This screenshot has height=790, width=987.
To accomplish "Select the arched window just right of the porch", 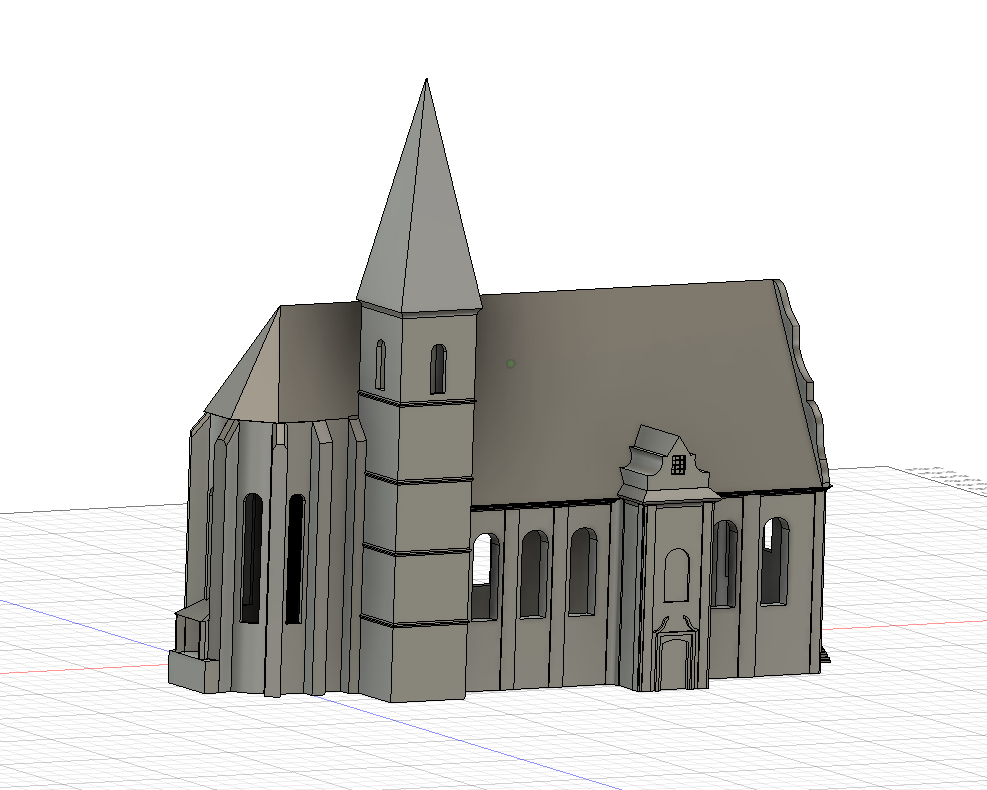I will (724, 565).
